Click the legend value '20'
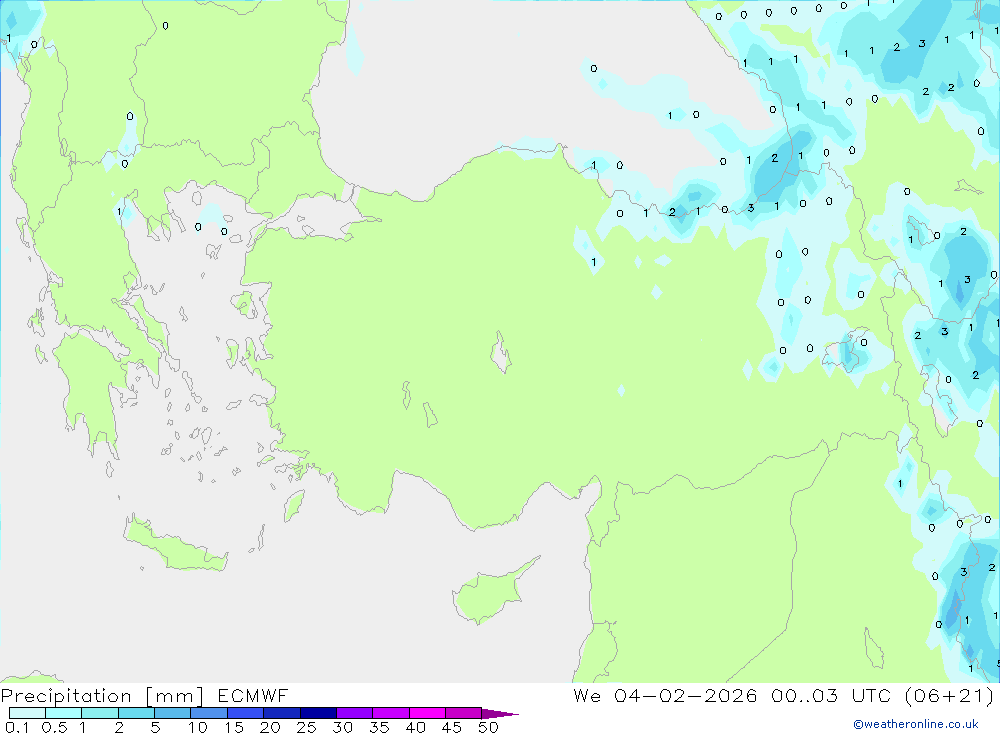This screenshot has width=1000, height=733. [270, 727]
